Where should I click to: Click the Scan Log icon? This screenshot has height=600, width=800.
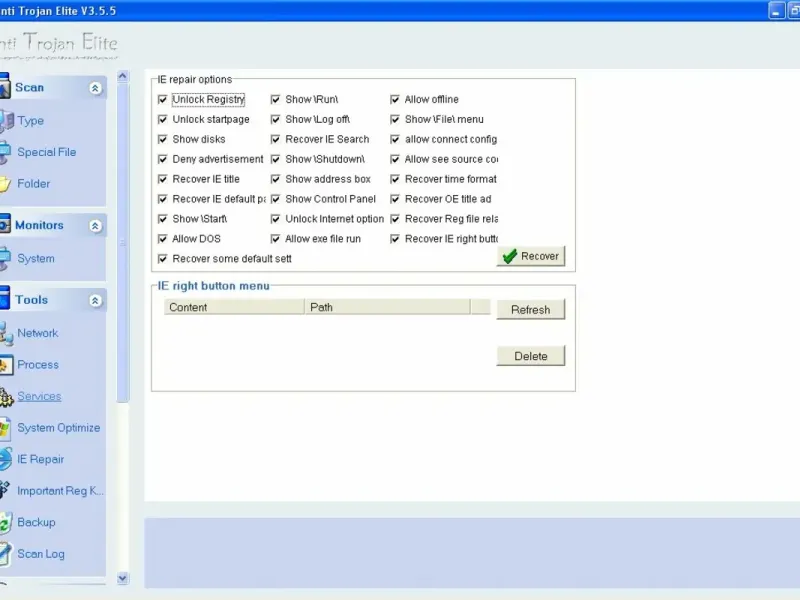(5, 554)
